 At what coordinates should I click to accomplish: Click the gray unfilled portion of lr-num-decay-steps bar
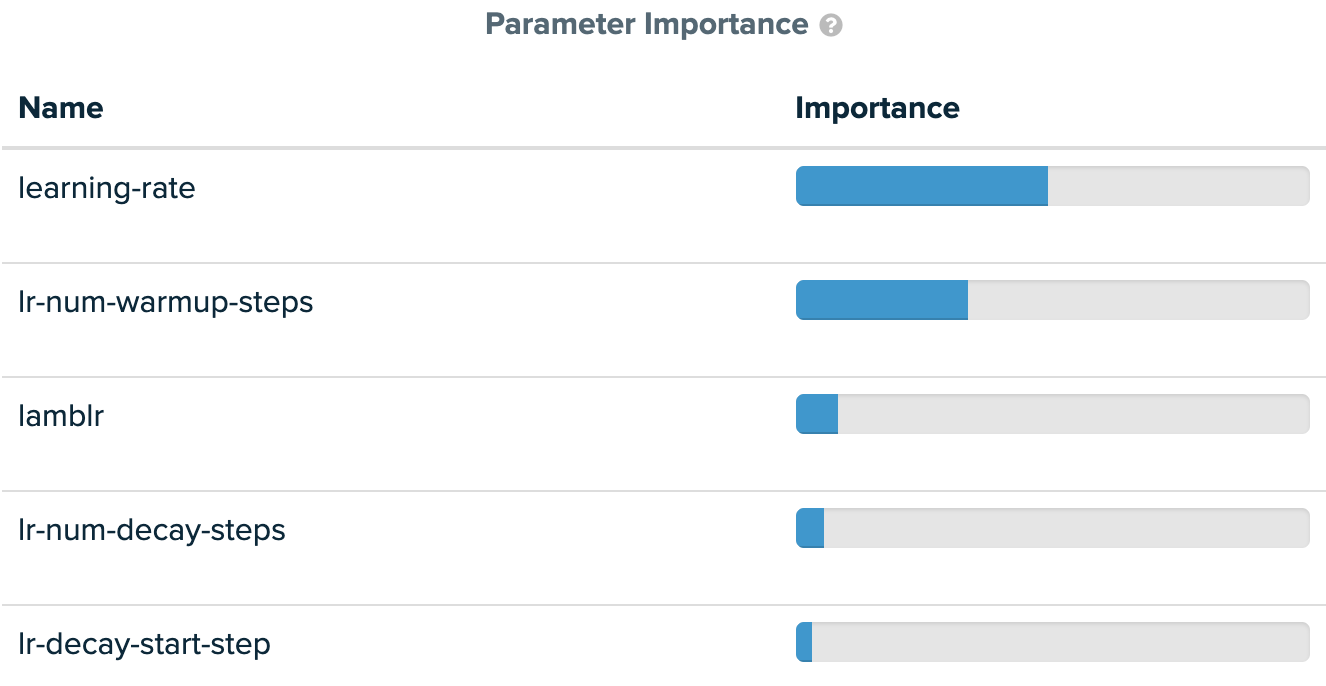[x=1066, y=528]
